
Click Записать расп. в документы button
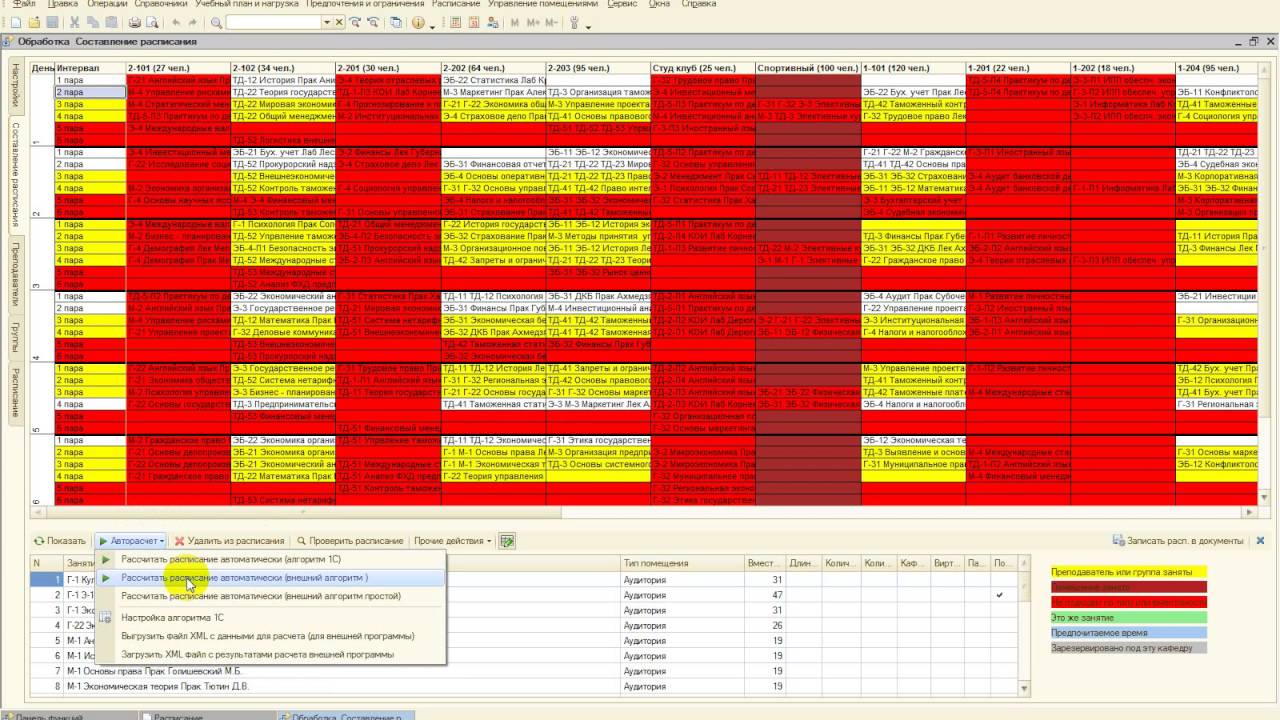coord(1178,541)
